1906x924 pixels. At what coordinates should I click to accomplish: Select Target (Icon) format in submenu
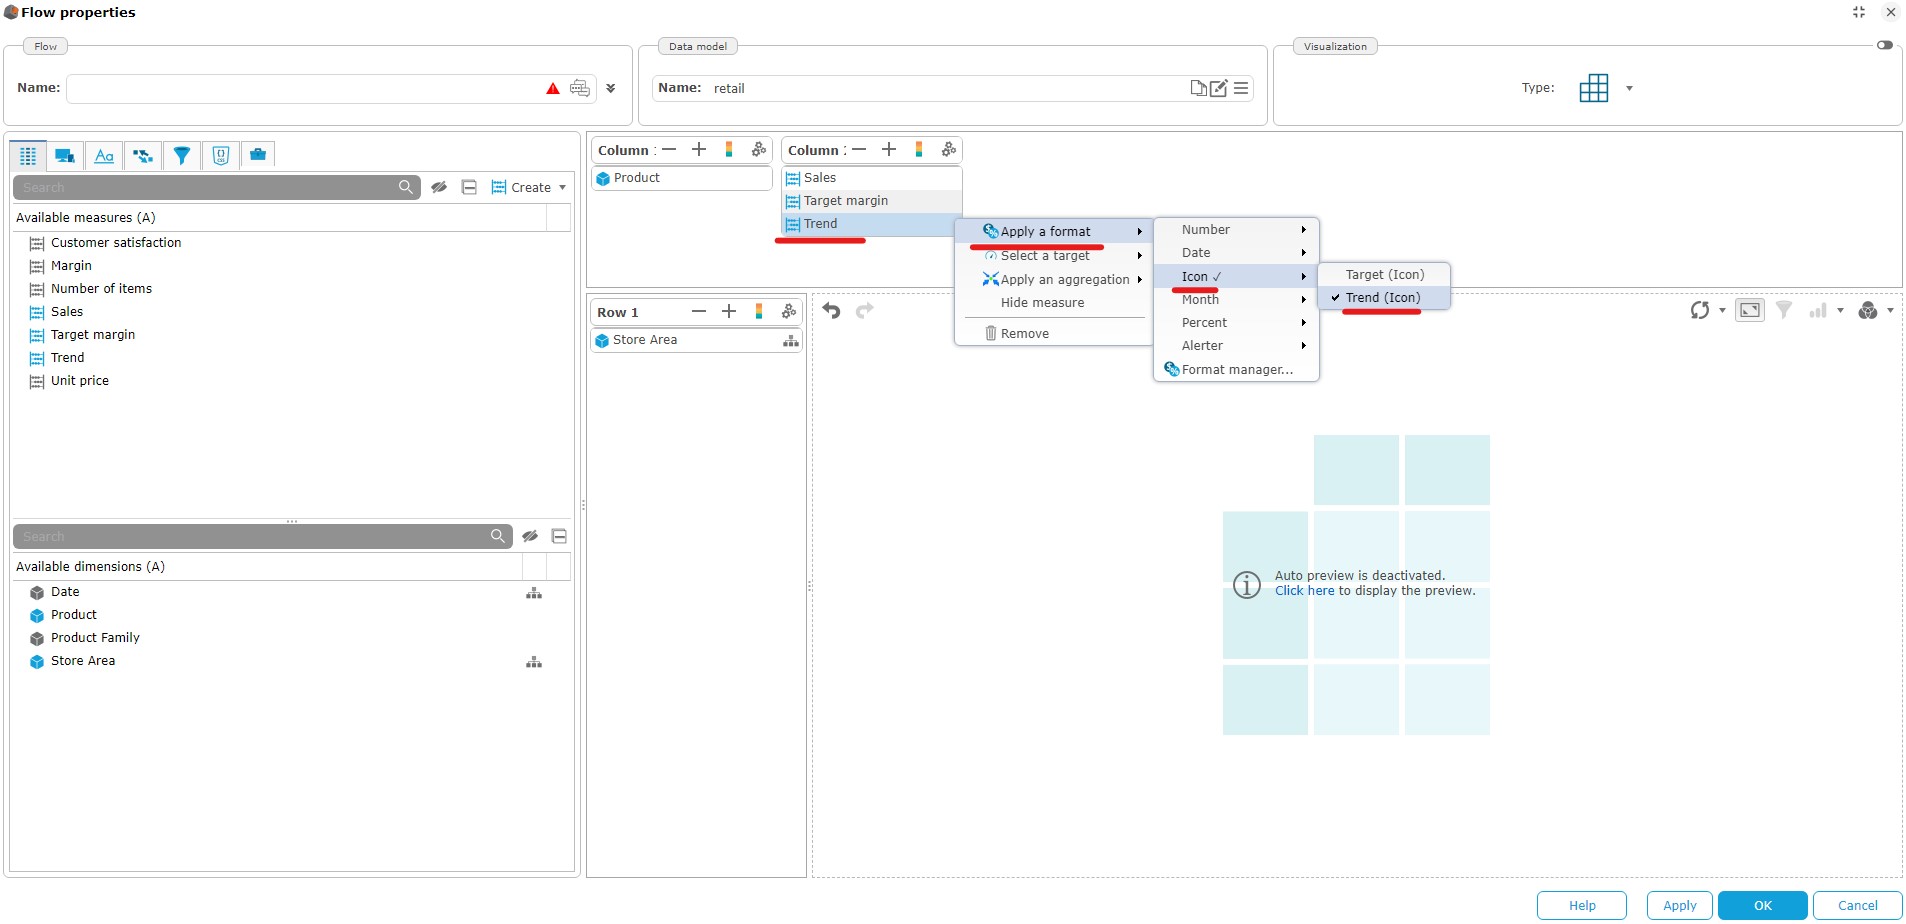[x=1384, y=275]
